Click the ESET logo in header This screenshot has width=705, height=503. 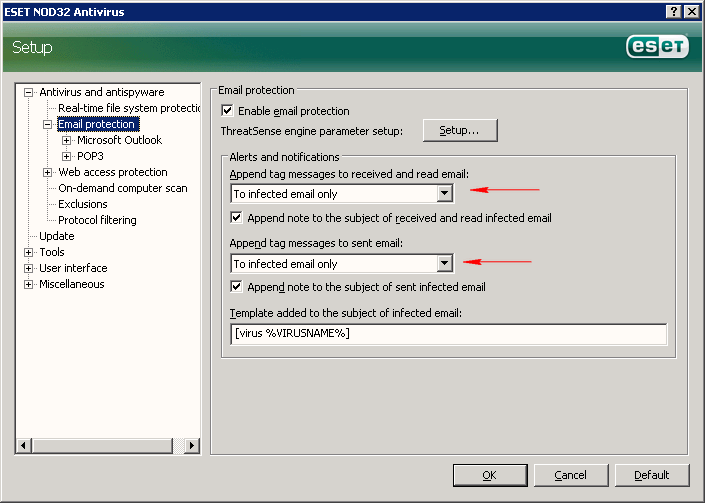(656, 47)
